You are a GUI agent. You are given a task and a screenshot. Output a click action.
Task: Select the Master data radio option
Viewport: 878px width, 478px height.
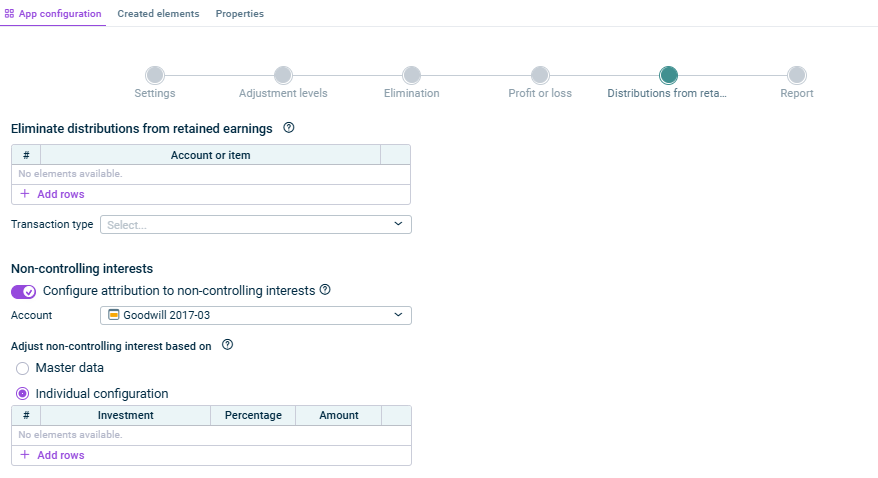pos(23,368)
